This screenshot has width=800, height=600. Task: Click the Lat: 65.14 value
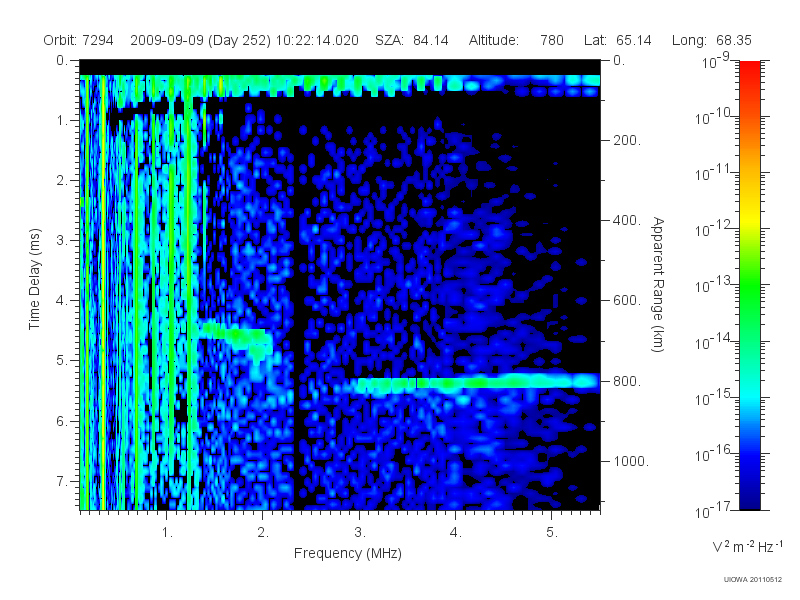coord(618,40)
